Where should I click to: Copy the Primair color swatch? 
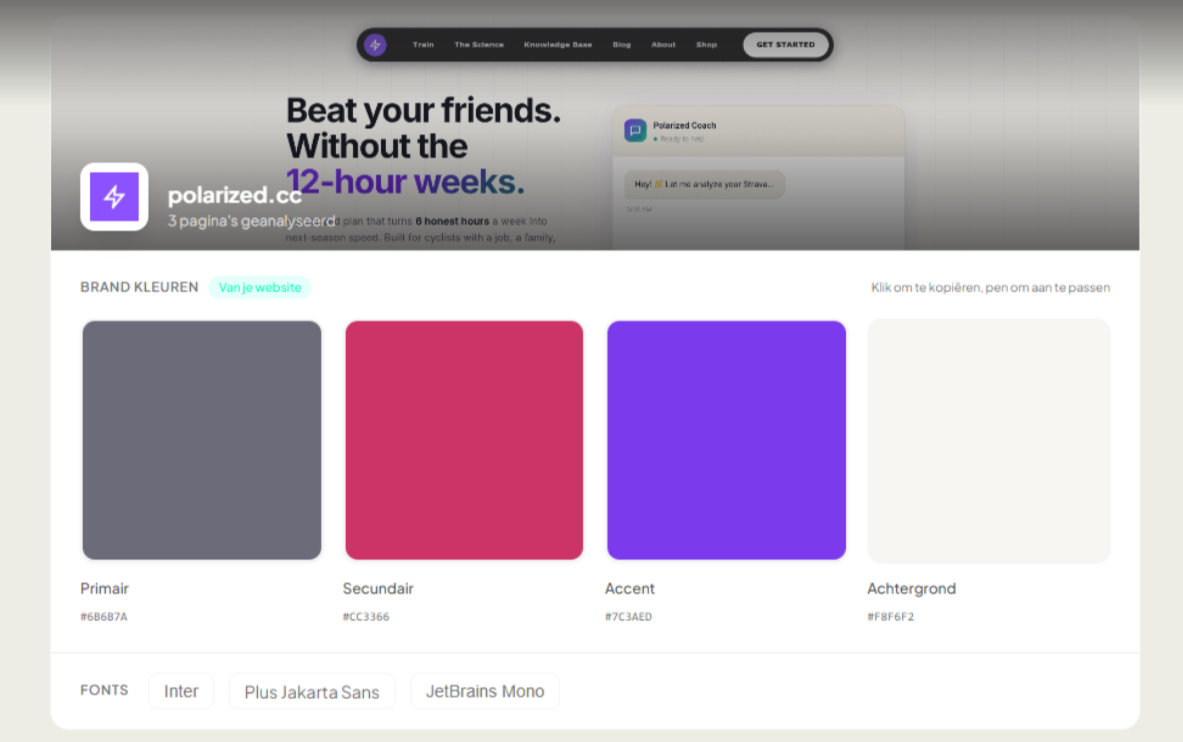201,440
